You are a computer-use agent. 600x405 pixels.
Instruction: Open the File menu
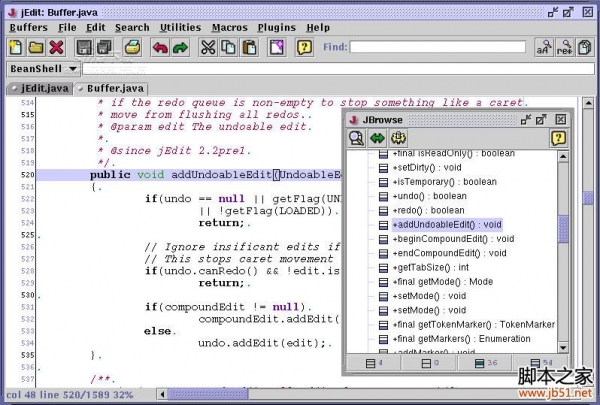pyautogui.click(x=67, y=28)
